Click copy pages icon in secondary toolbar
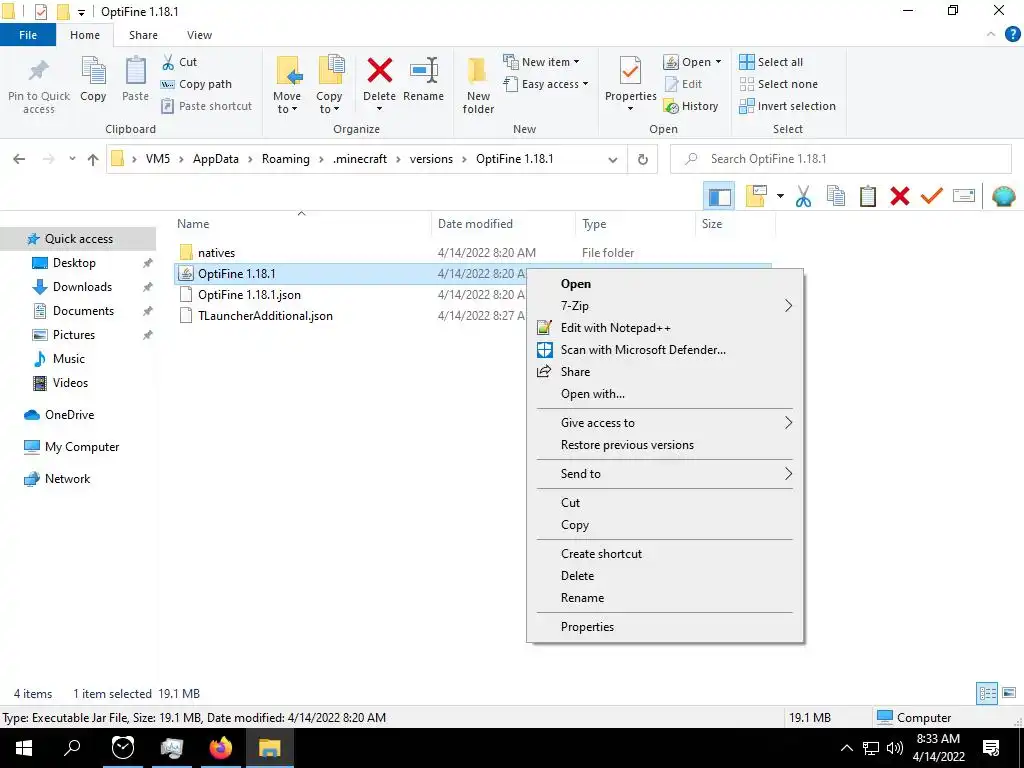Viewport: 1024px width, 768px height. point(835,196)
